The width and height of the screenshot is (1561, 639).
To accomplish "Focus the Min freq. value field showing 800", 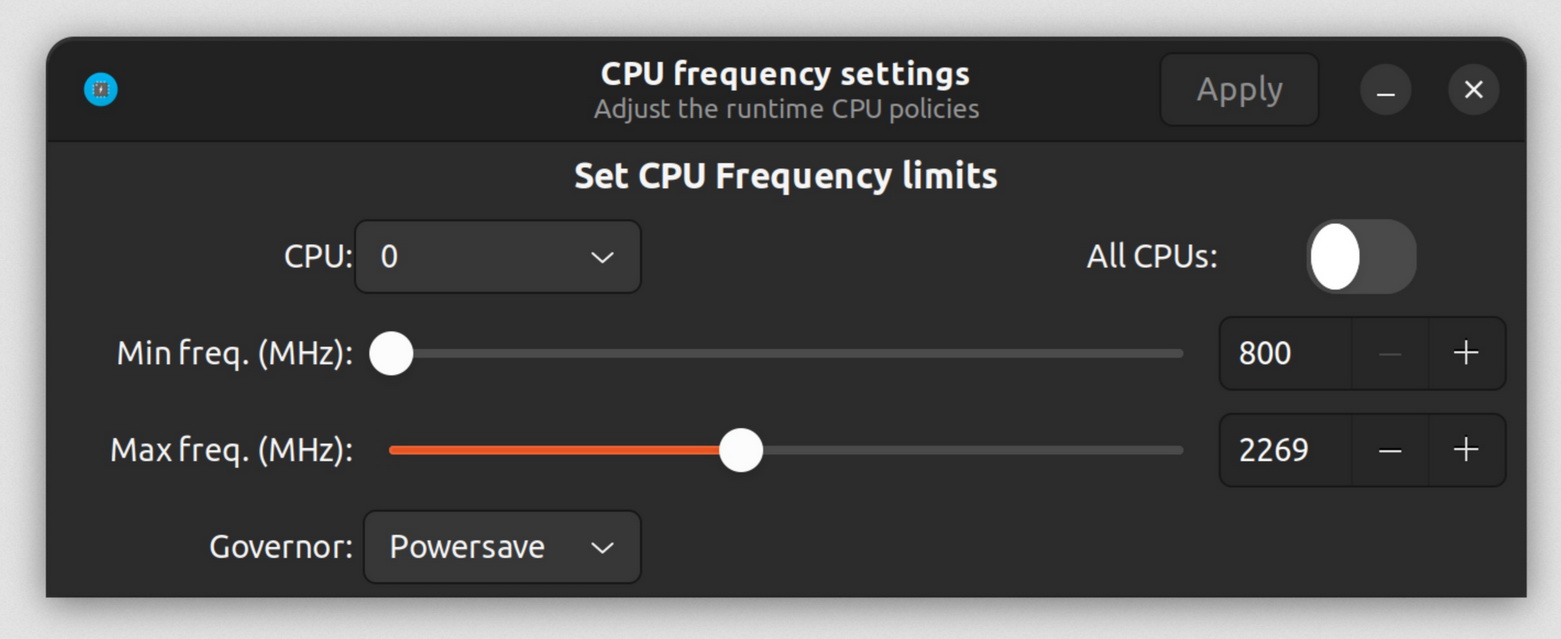I will (1285, 353).
